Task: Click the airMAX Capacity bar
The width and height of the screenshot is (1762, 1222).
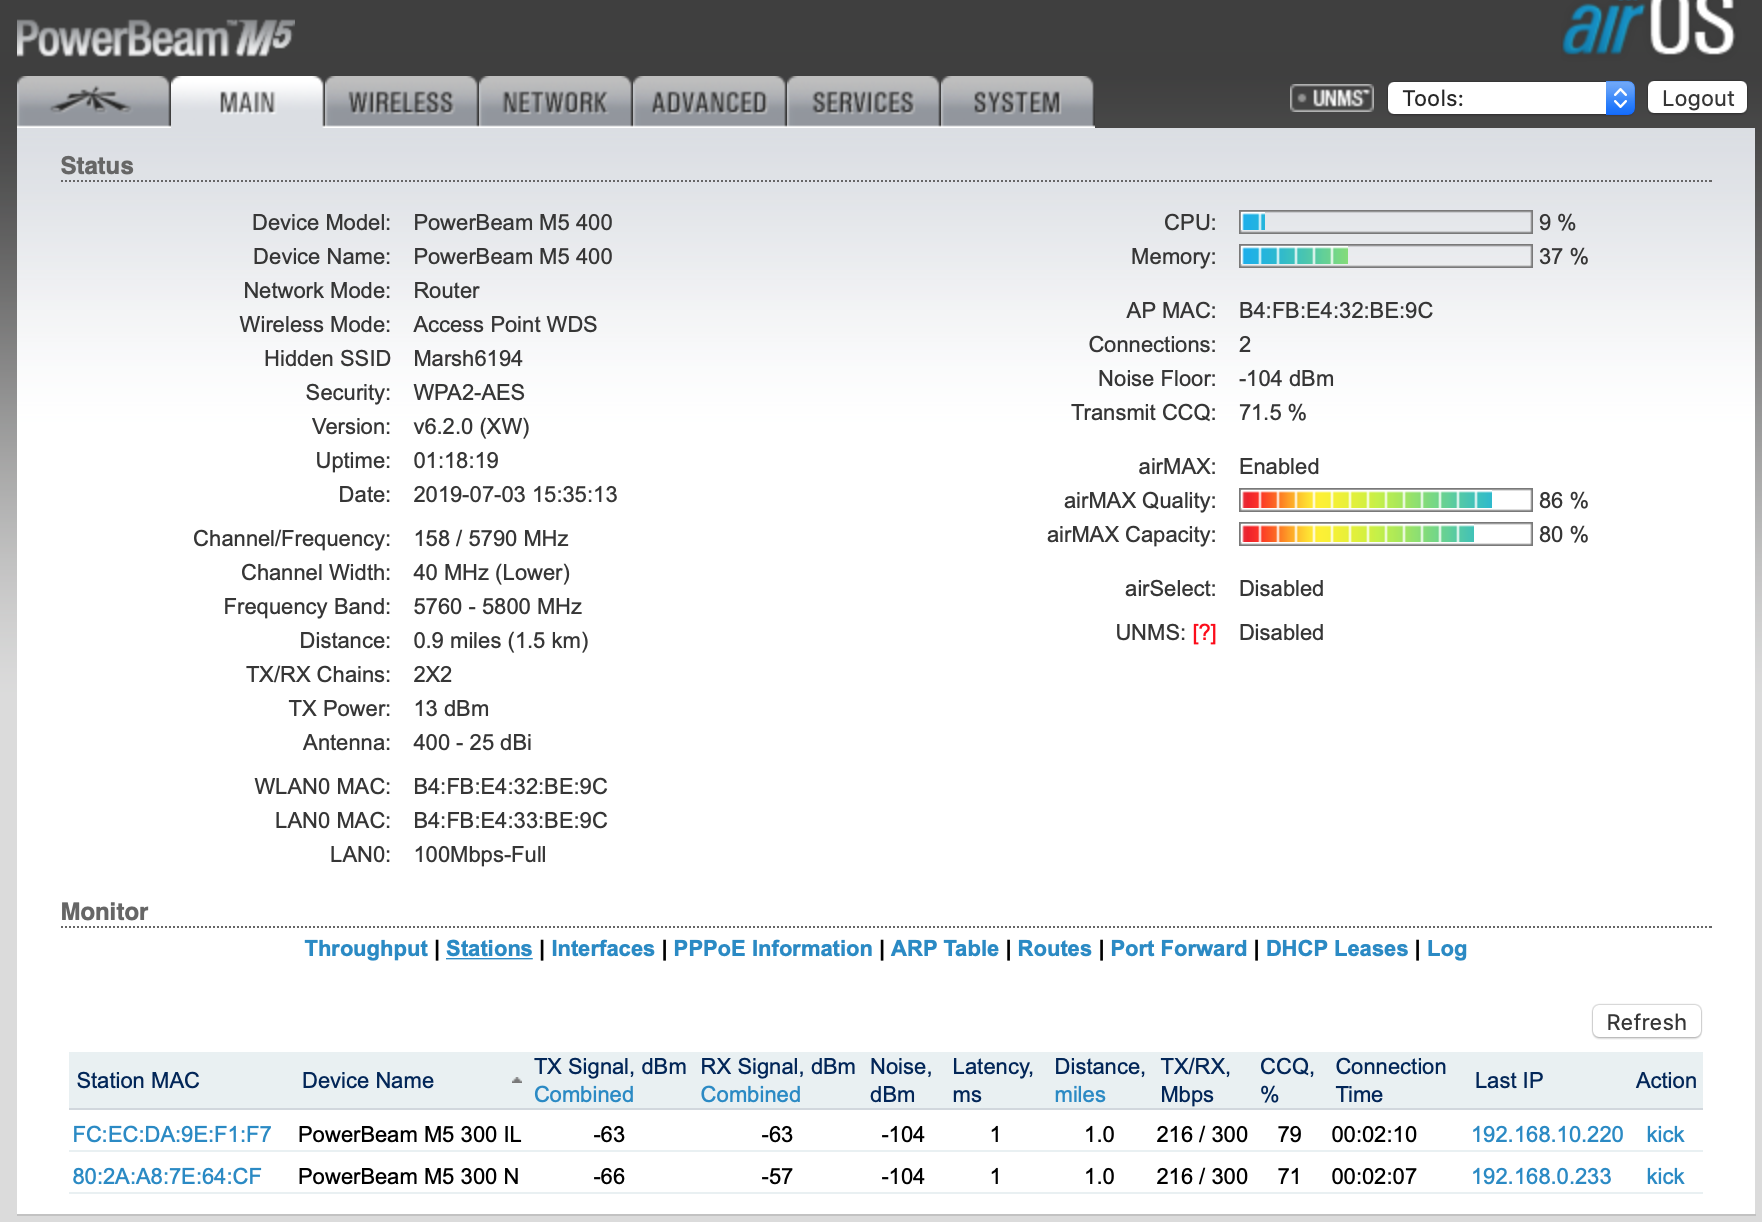Action: click(x=1385, y=534)
